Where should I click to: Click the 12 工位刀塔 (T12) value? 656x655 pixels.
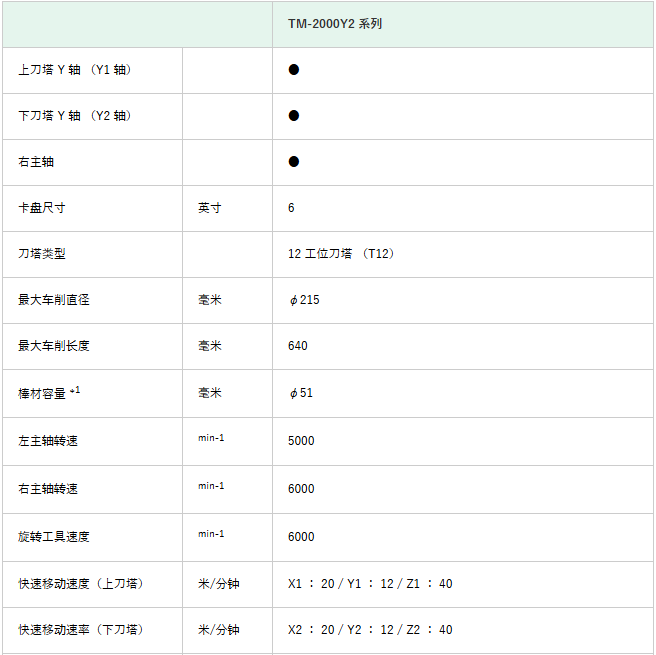[341, 254]
